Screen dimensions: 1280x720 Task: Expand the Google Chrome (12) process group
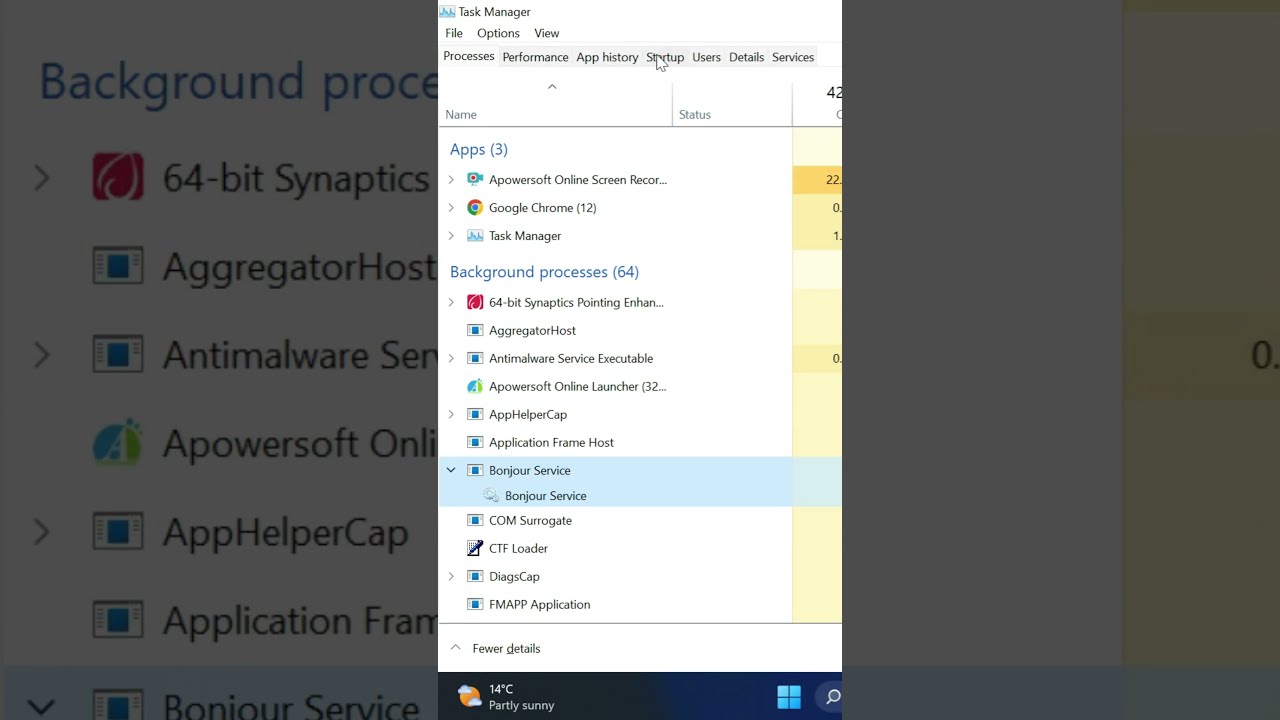[x=451, y=208]
